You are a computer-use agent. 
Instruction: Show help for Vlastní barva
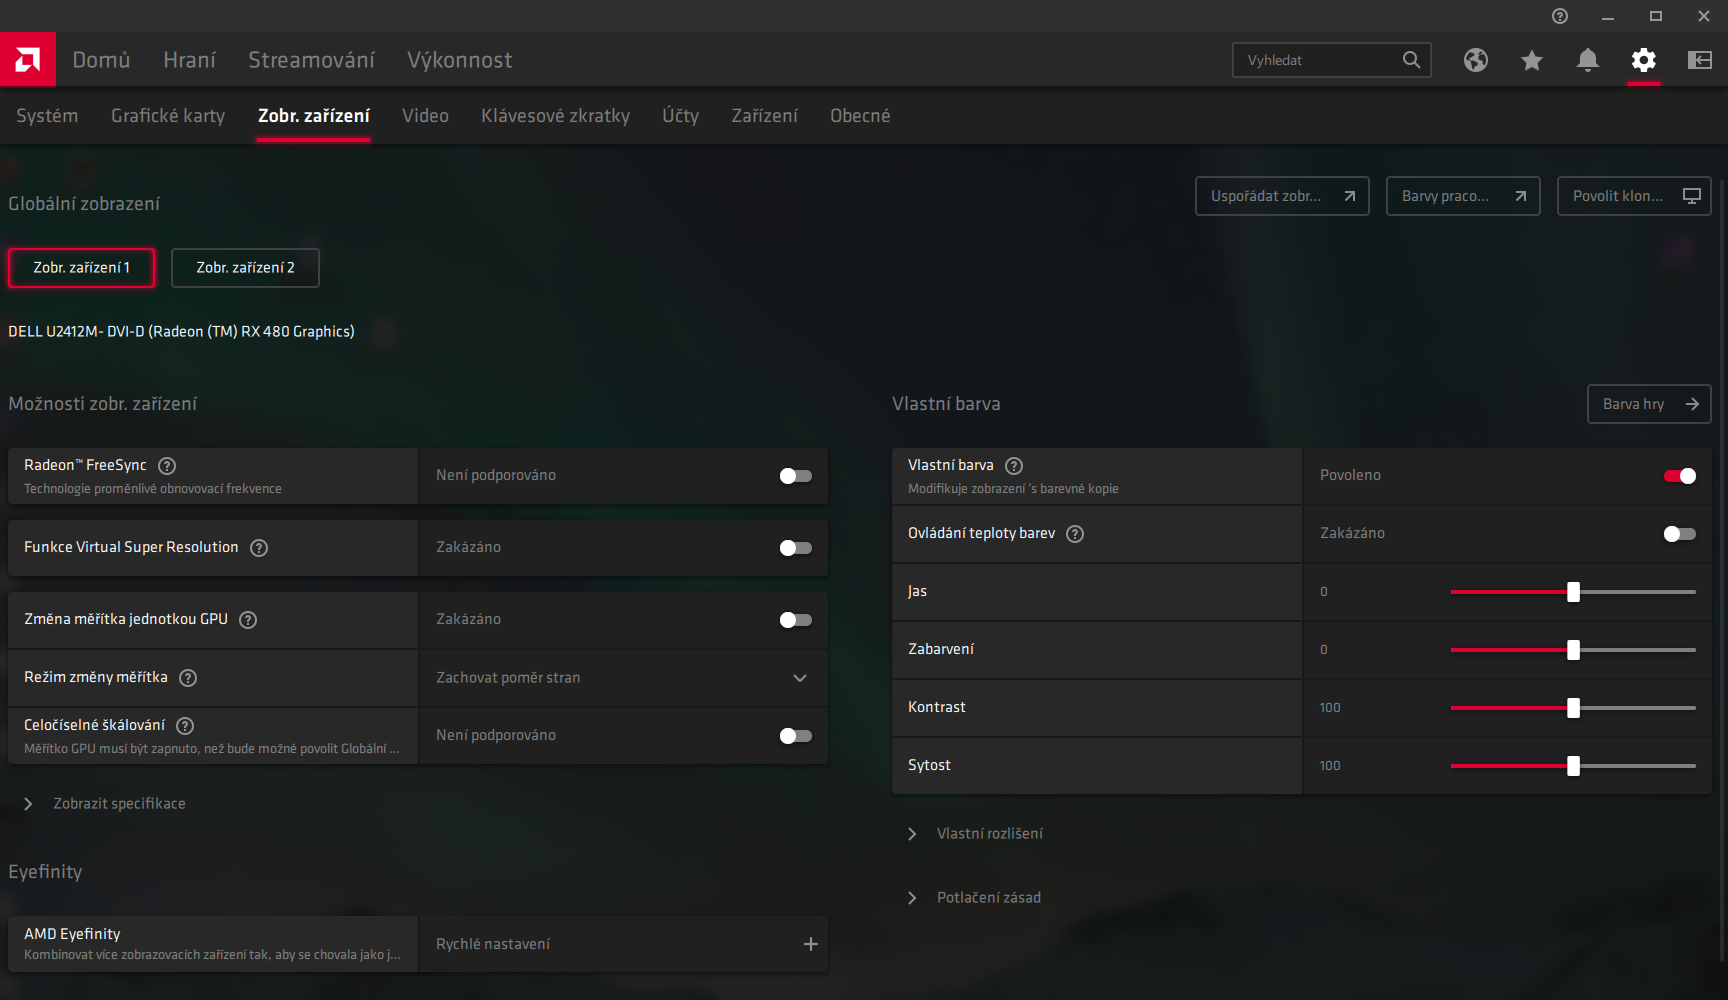1014,466
